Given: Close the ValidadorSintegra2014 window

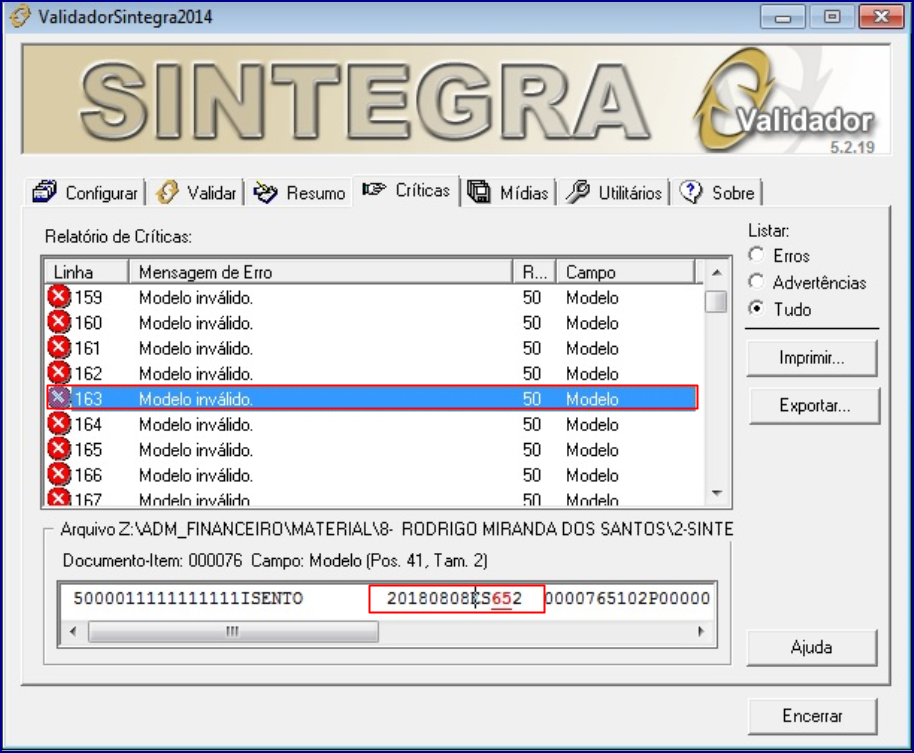Looking at the screenshot, I should (881, 17).
